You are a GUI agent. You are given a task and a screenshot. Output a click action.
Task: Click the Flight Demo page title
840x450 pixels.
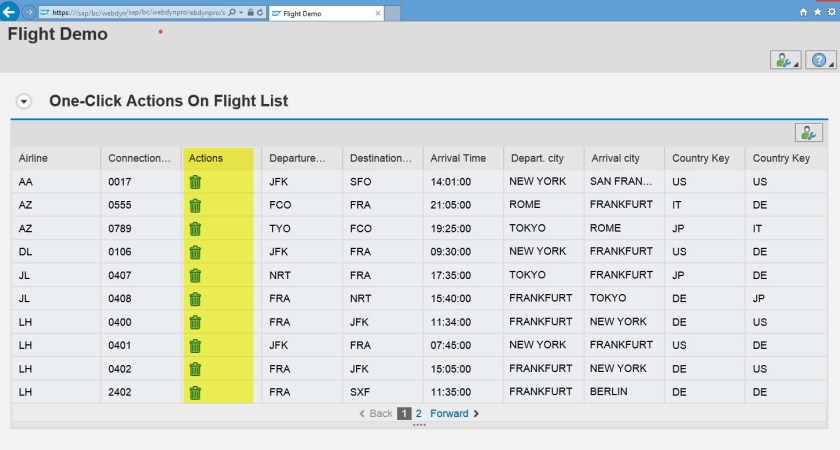tap(57, 34)
